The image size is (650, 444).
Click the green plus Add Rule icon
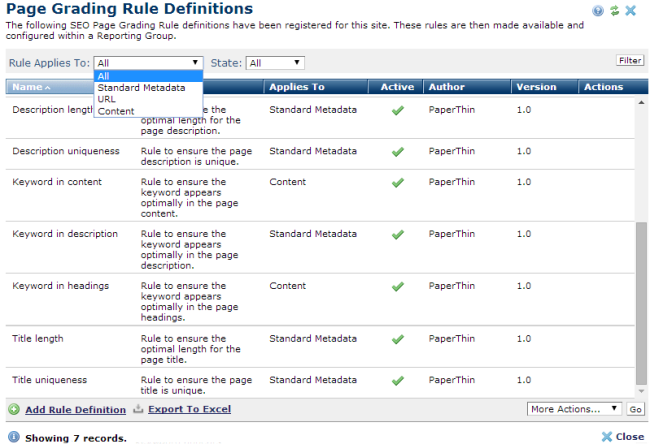(x=14, y=409)
